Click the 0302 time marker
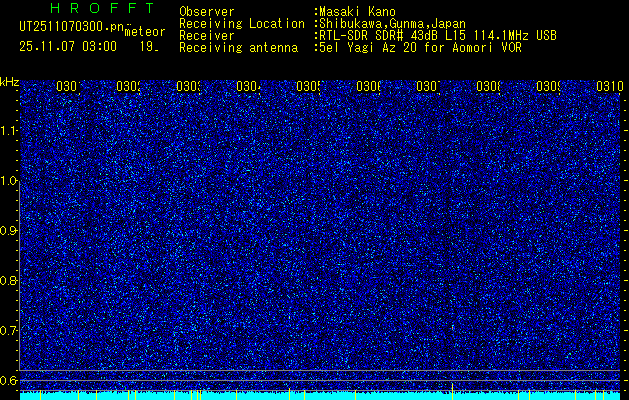 128,86
